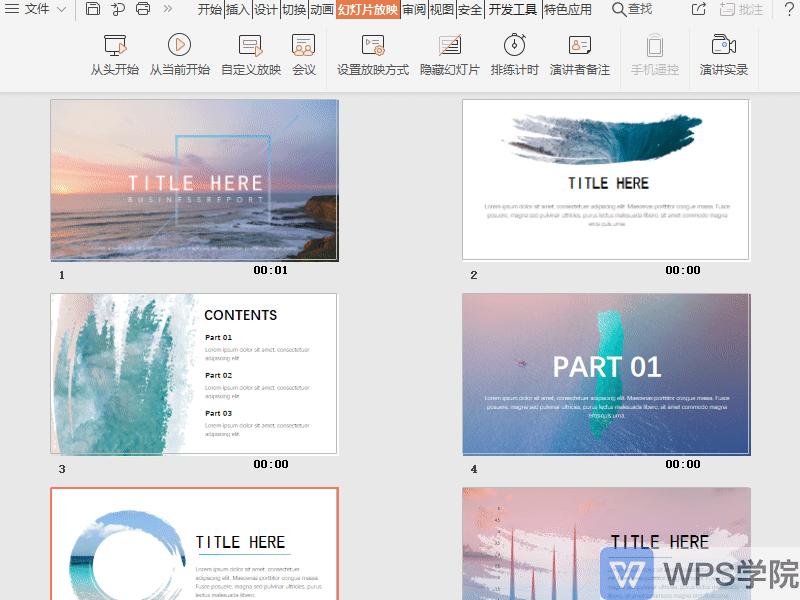Image resolution: width=800 pixels, height=600 pixels.
Task: Switch to the 插入 tab
Action: (x=238, y=9)
